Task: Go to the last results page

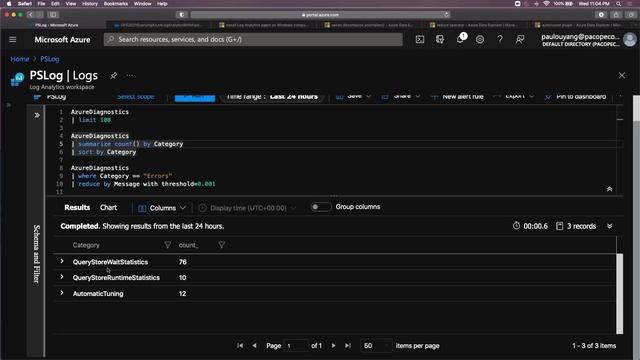Action: [348, 345]
